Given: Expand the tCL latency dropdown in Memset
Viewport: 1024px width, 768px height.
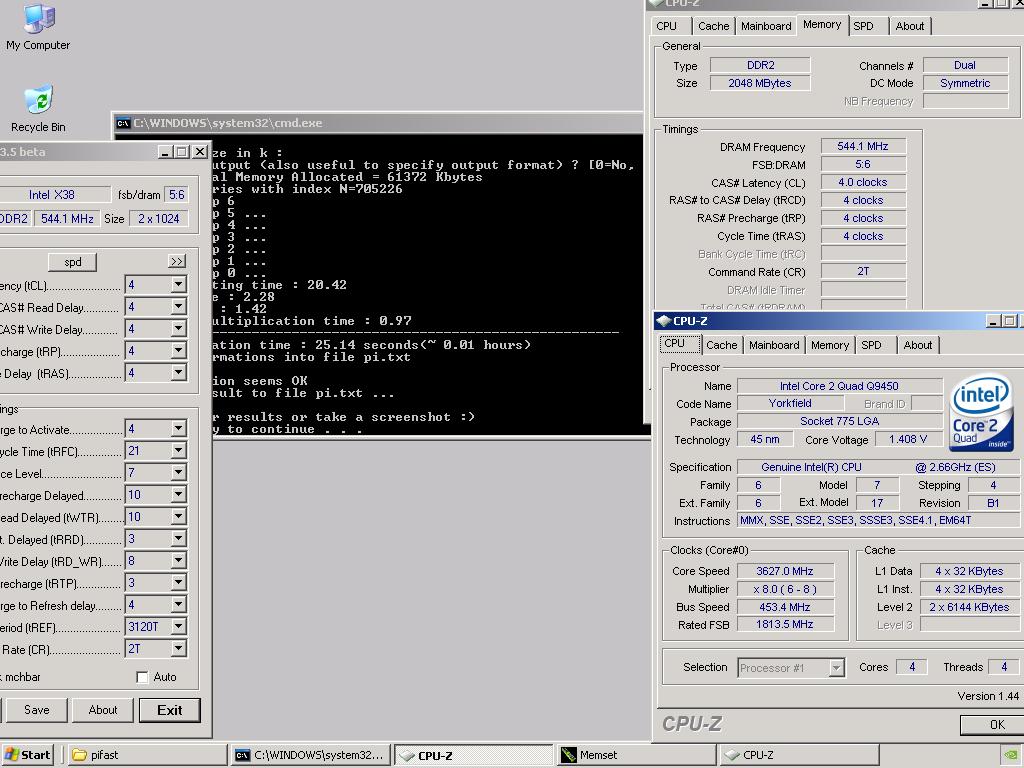Looking at the screenshot, I should pyautogui.click(x=178, y=285).
